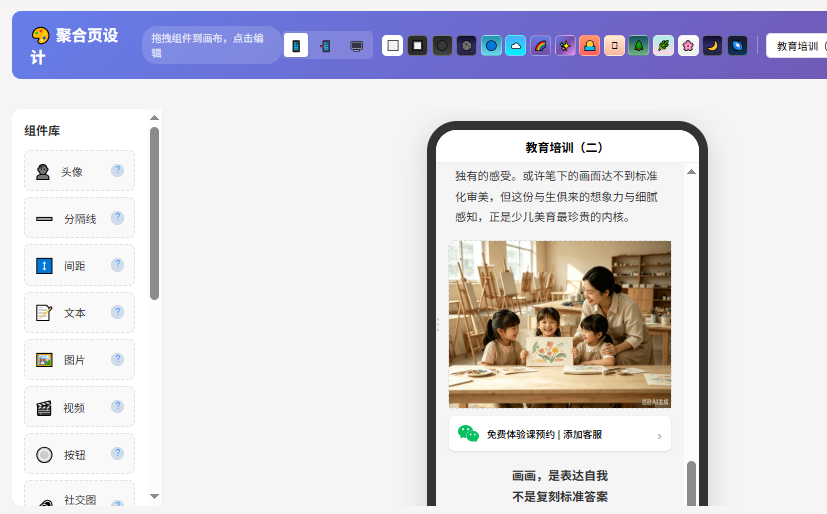This screenshot has width=827, height=514.
Task: Open help for 间距 component
Action: pos(118,265)
